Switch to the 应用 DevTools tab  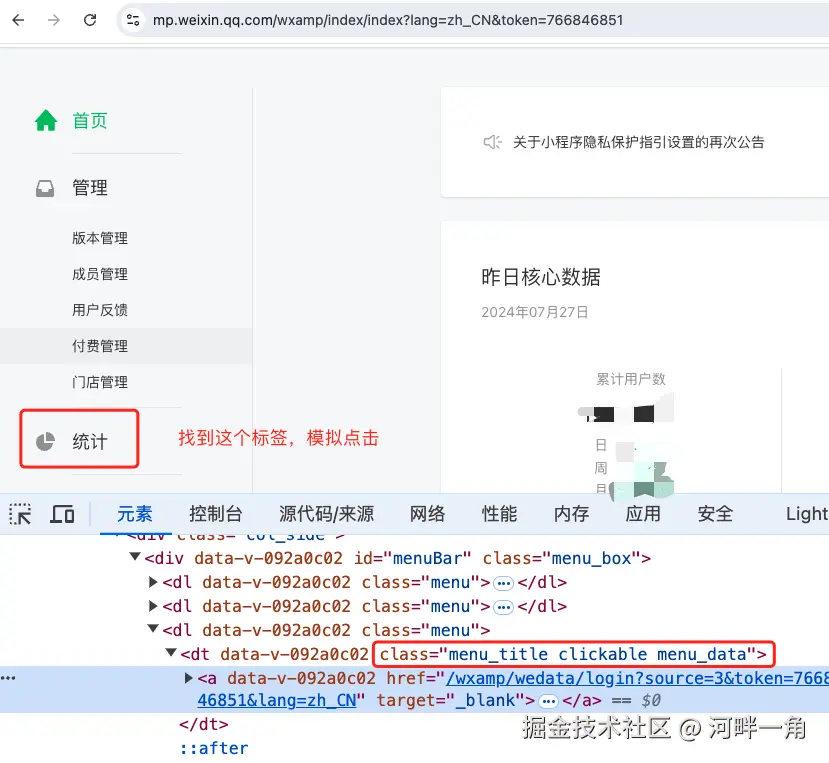(643, 514)
